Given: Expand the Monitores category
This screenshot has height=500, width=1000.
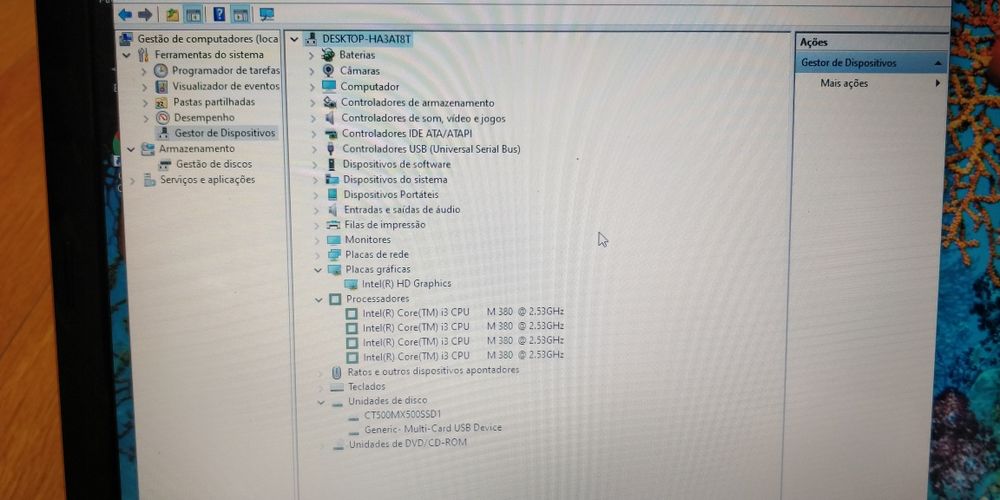Looking at the screenshot, I should click(316, 240).
